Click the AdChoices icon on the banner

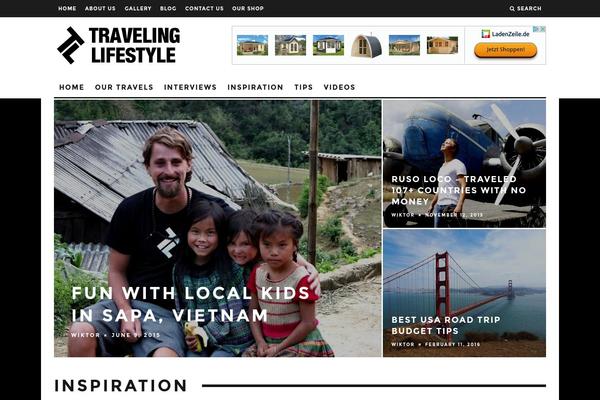tap(540, 29)
